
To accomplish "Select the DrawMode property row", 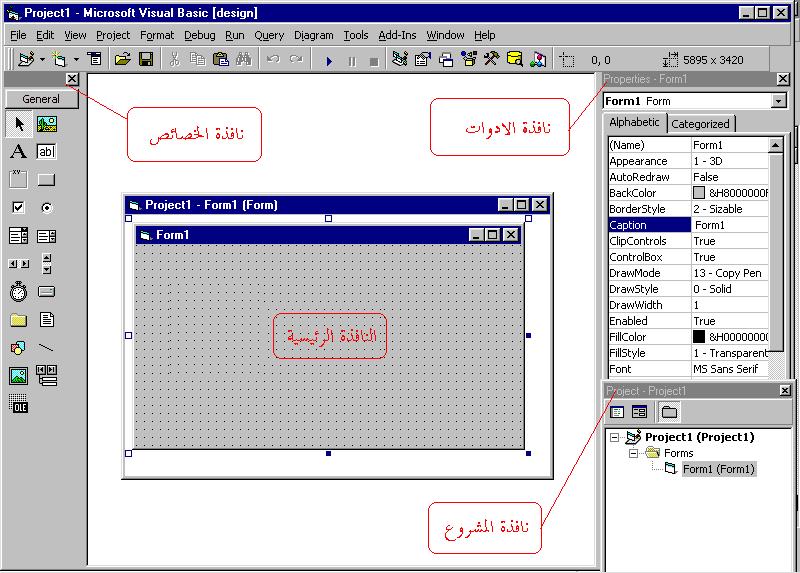I will pyautogui.click(x=688, y=273).
